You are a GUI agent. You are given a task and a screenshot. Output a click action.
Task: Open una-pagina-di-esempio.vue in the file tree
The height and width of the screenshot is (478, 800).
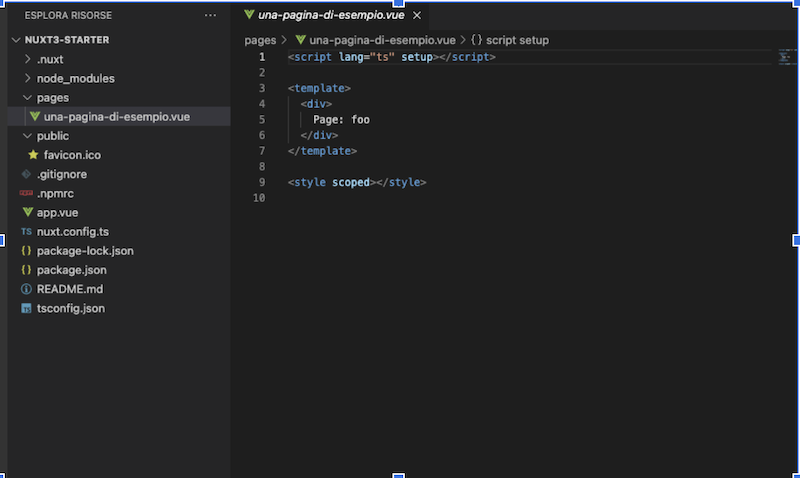pos(117,117)
